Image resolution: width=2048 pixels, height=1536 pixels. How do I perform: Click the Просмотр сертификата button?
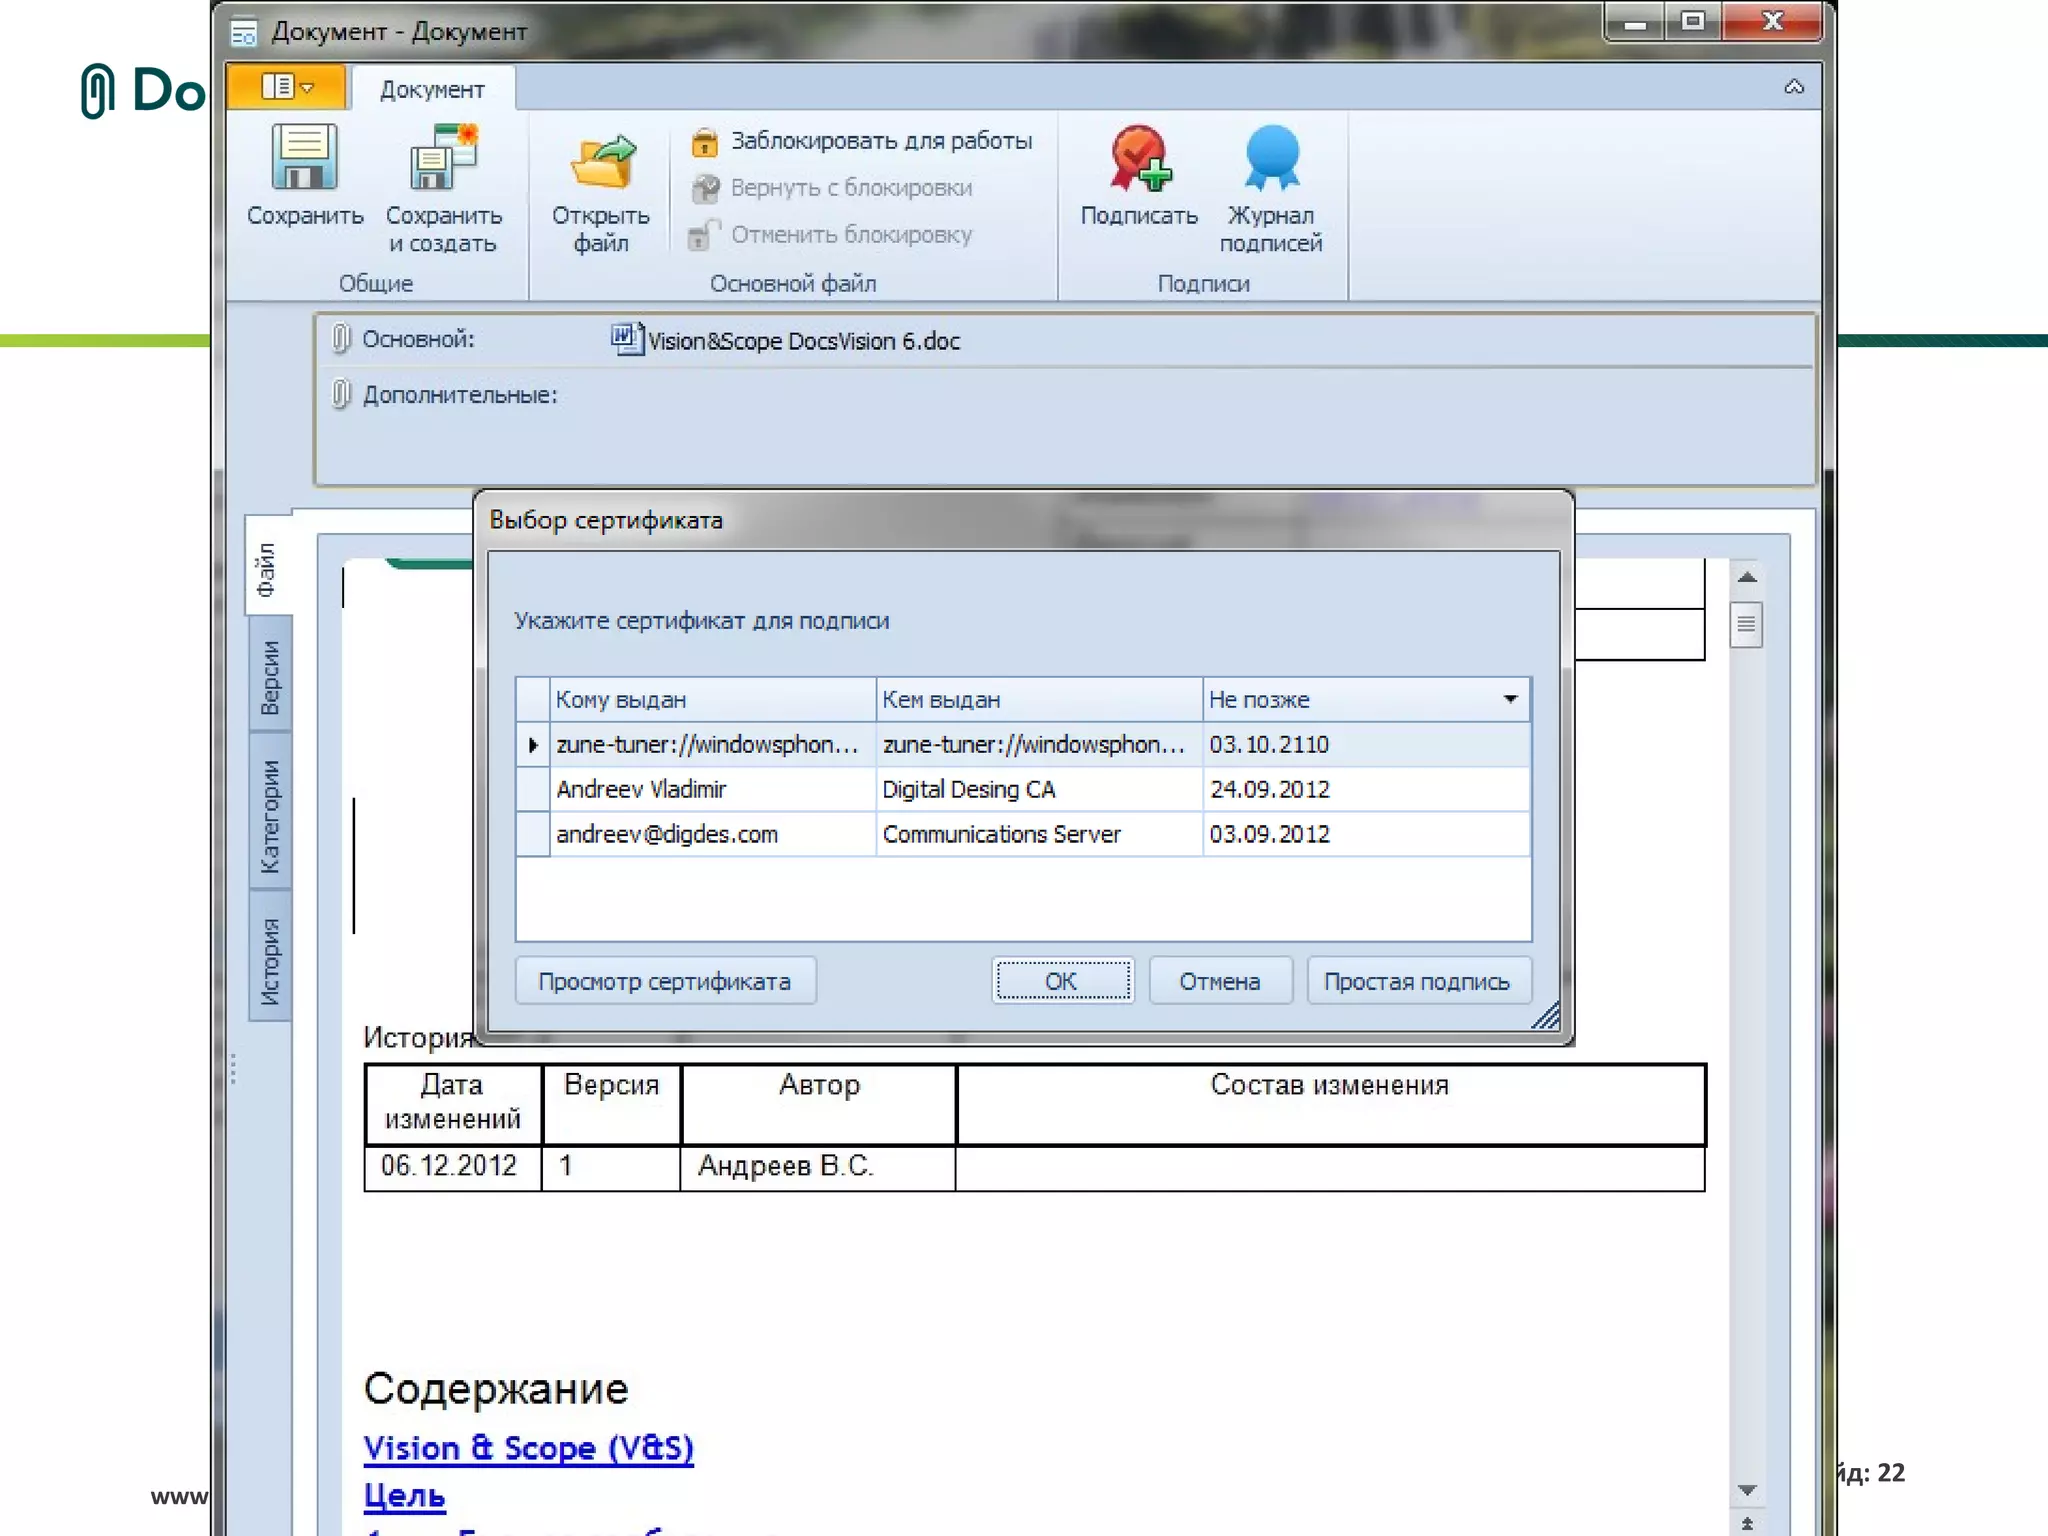tap(665, 982)
